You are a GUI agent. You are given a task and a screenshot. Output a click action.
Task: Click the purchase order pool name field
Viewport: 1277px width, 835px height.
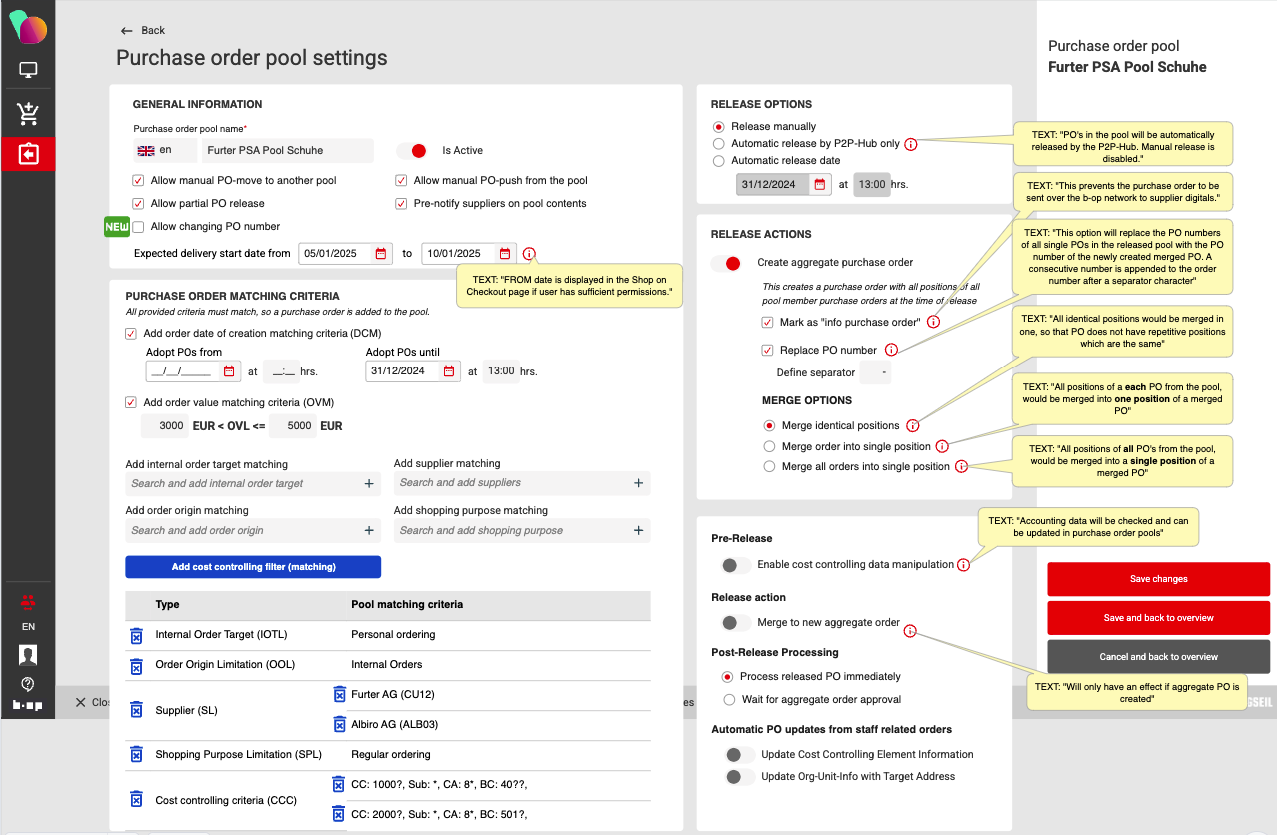tap(286, 151)
